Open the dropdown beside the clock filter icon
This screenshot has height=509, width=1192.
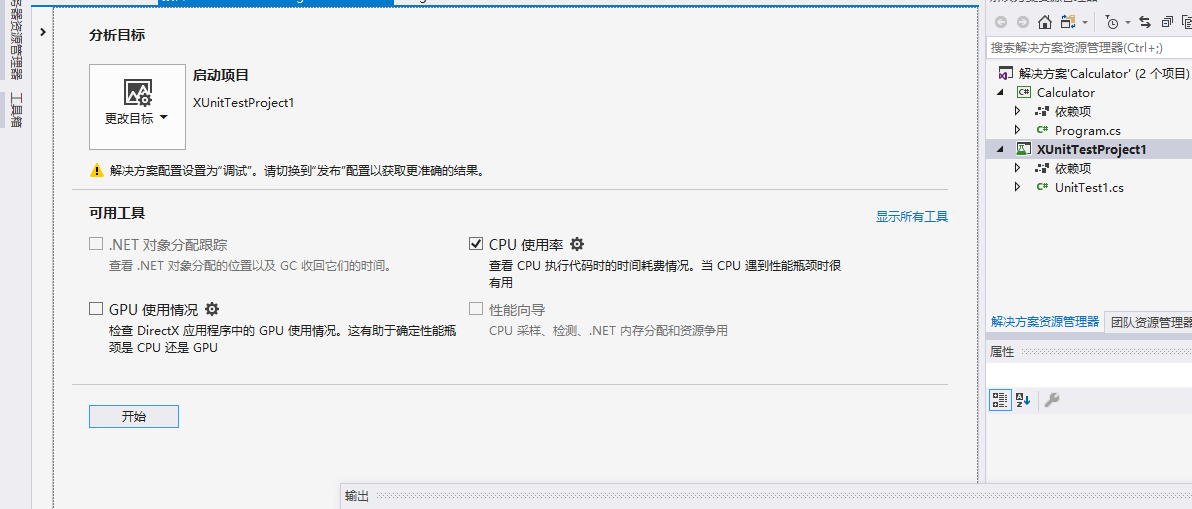click(x=1128, y=23)
